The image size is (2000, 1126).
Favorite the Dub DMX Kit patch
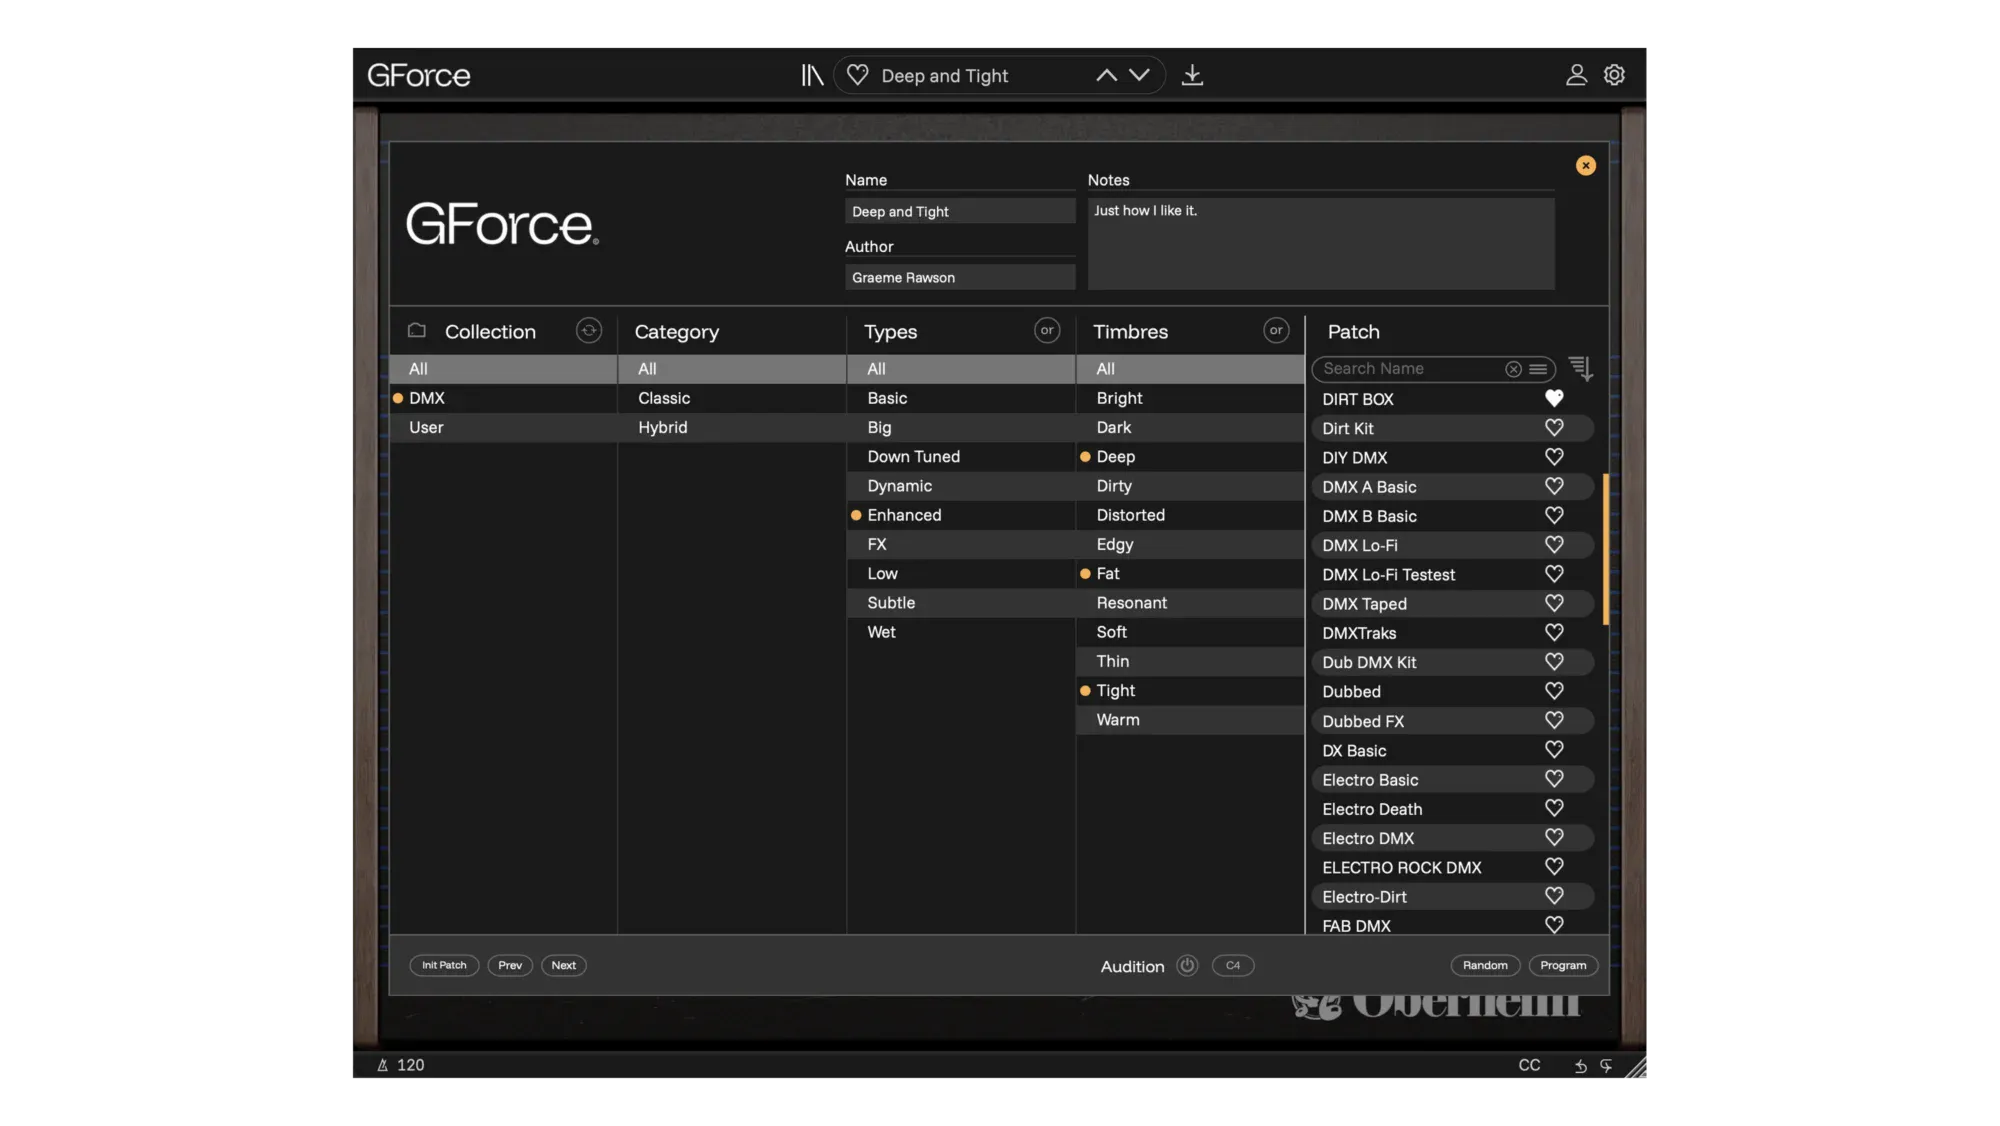pos(1554,662)
